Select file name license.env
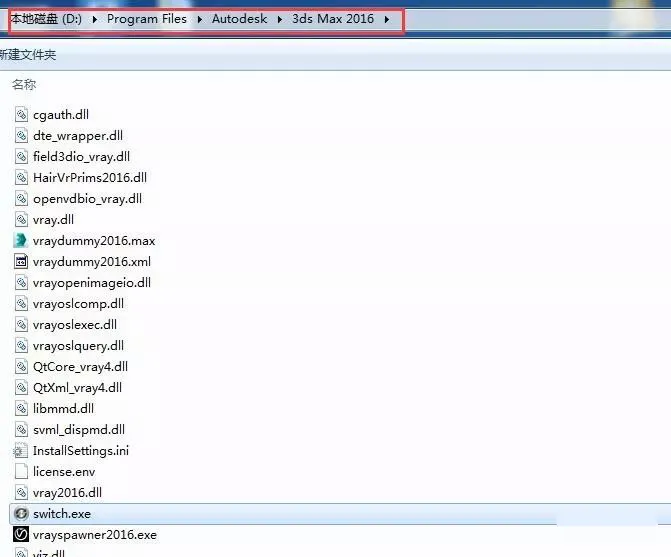Image resolution: width=671 pixels, height=557 pixels. click(64, 471)
